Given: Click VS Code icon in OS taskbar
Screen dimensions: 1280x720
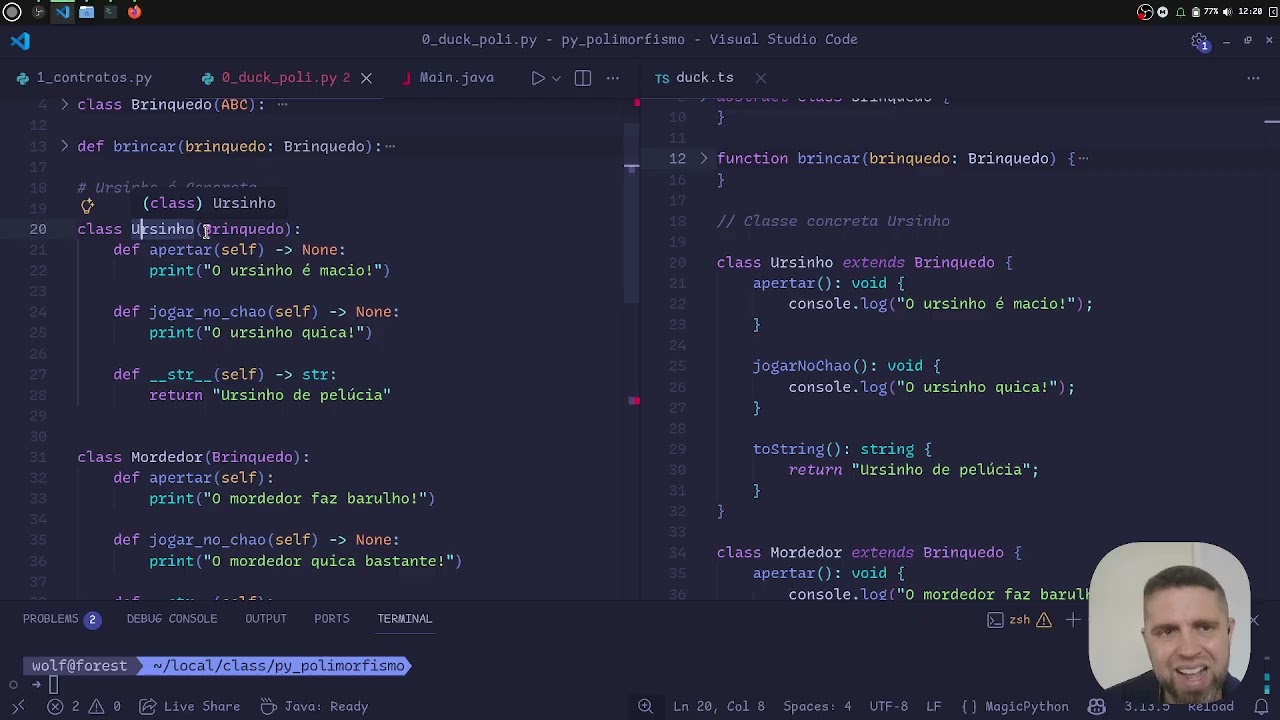Looking at the screenshot, I should point(62,12).
